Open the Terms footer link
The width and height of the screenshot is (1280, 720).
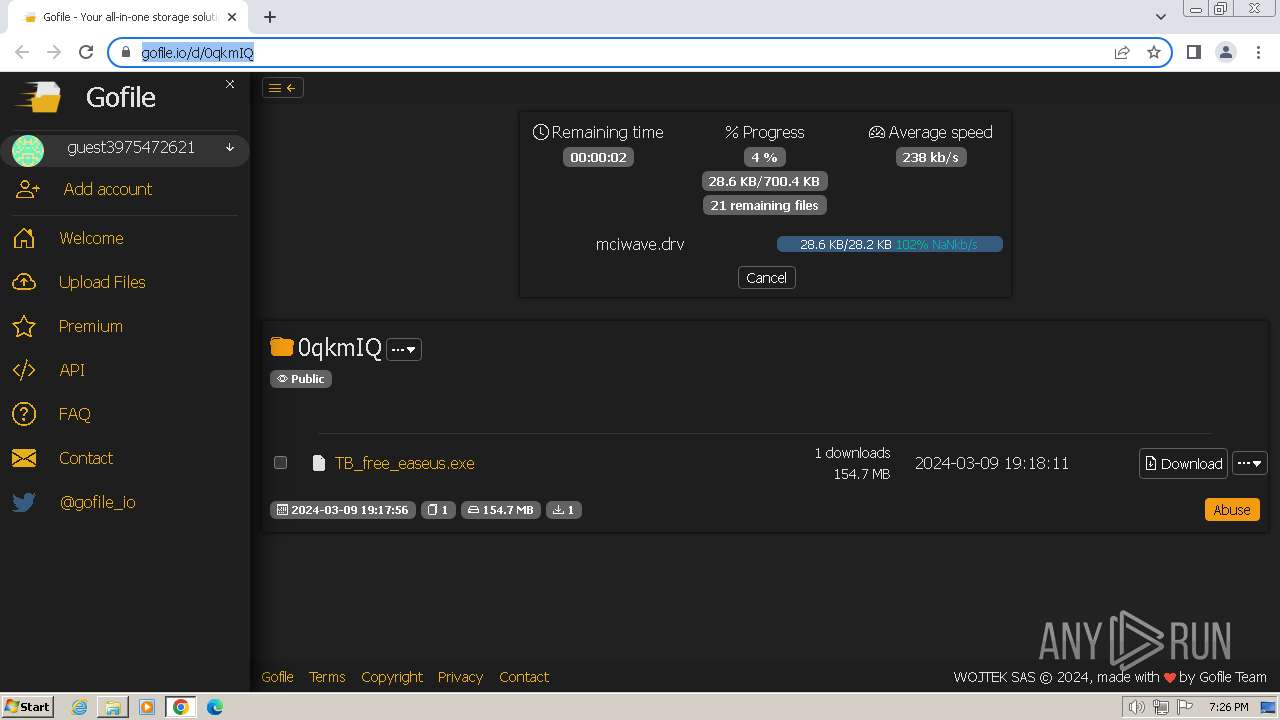click(327, 677)
